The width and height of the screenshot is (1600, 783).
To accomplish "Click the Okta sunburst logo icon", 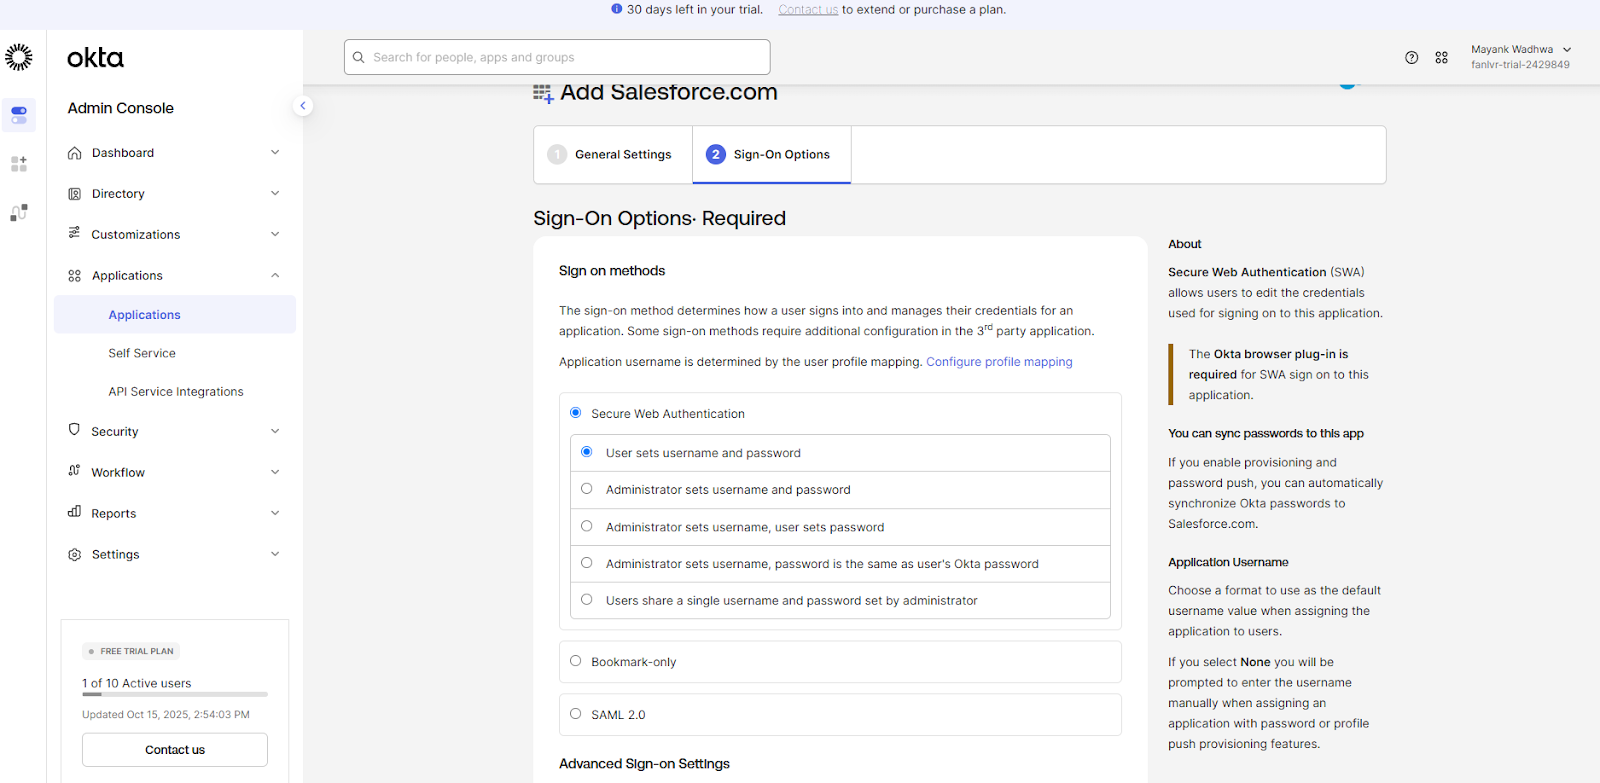I will (19, 57).
